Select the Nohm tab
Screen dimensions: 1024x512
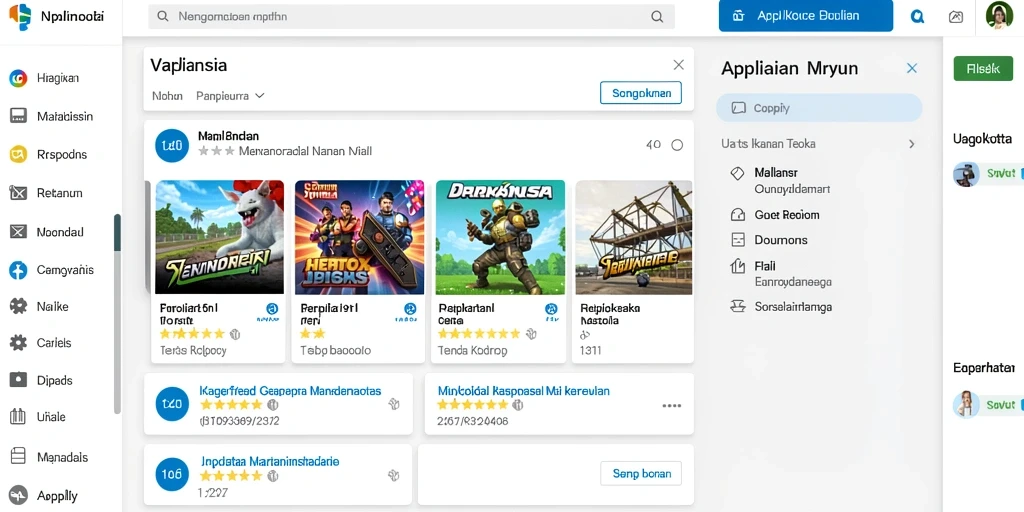click(167, 95)
